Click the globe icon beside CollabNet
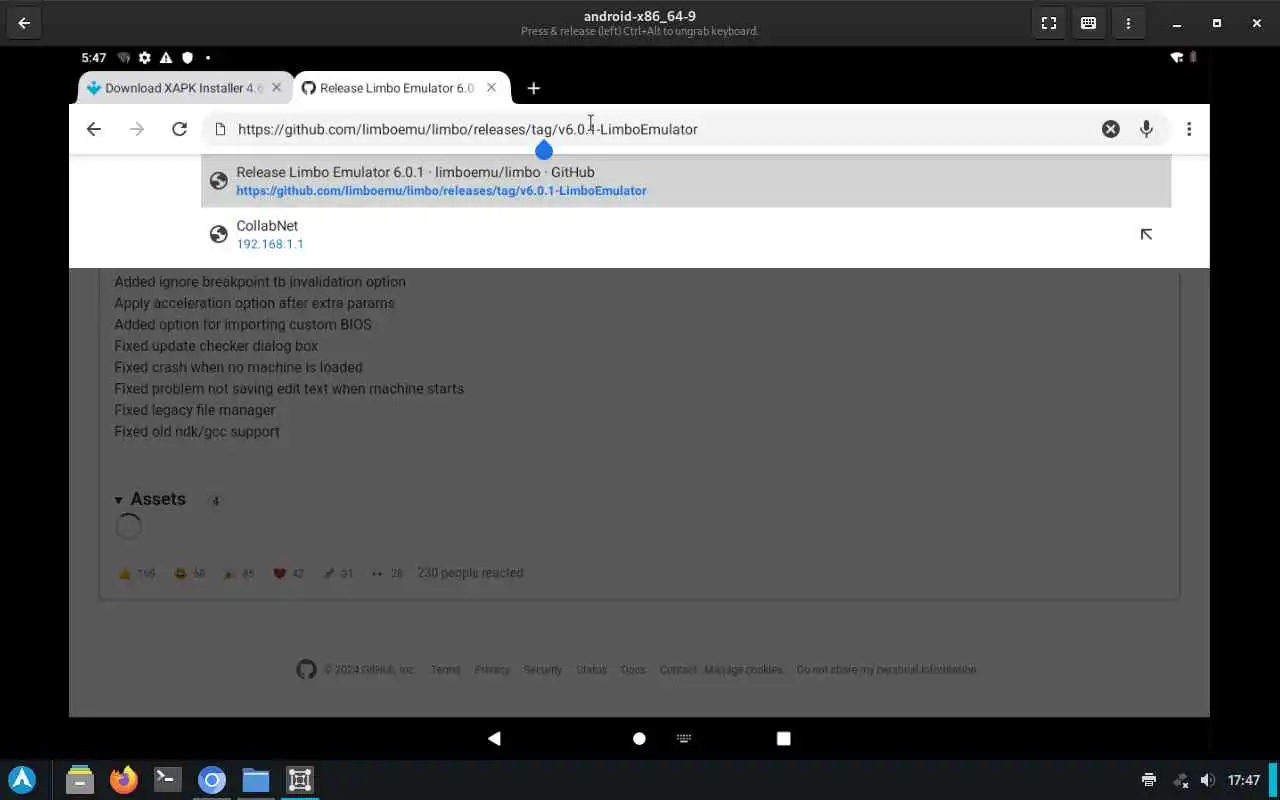The image size is (1280, 800). [219, 234]
